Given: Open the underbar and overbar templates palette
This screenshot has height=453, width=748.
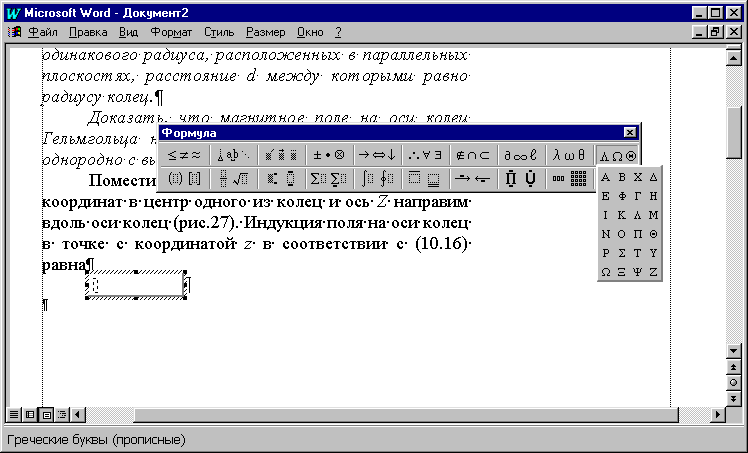Looking at the screenshot, I should pos(426,179).
